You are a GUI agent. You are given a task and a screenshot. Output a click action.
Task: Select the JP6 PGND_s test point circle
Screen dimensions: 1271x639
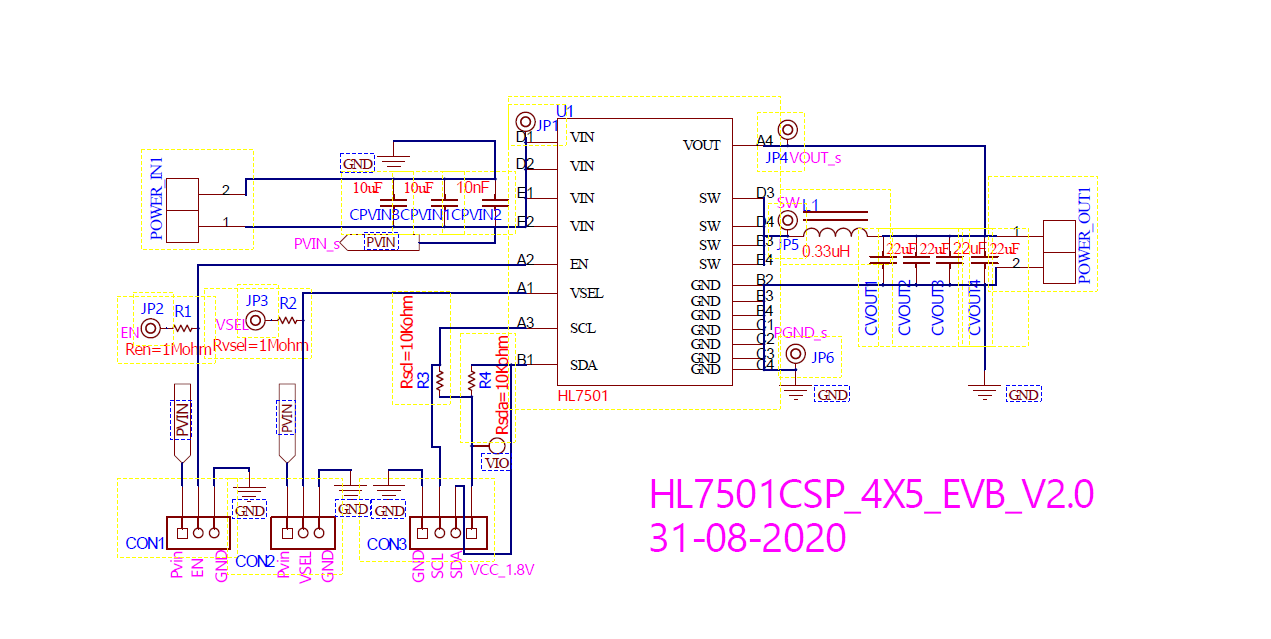[796, 354]
